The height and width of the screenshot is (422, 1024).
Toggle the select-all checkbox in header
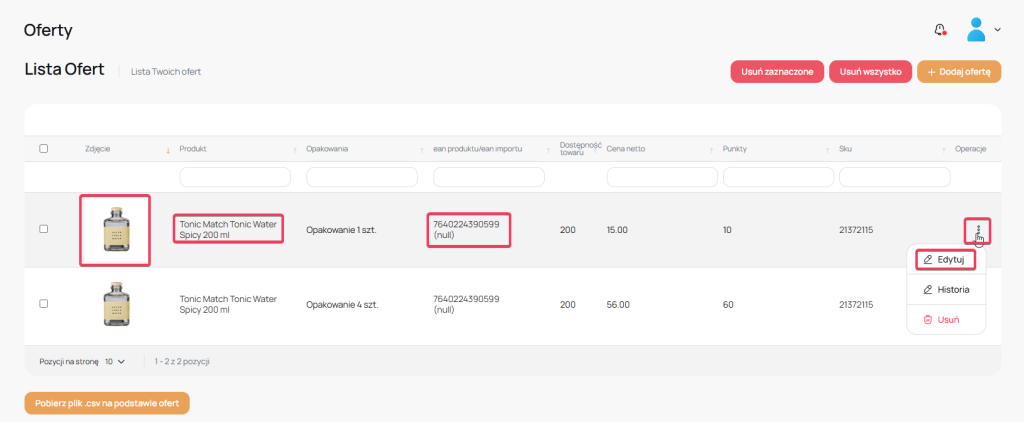click(x=43, y=149)
